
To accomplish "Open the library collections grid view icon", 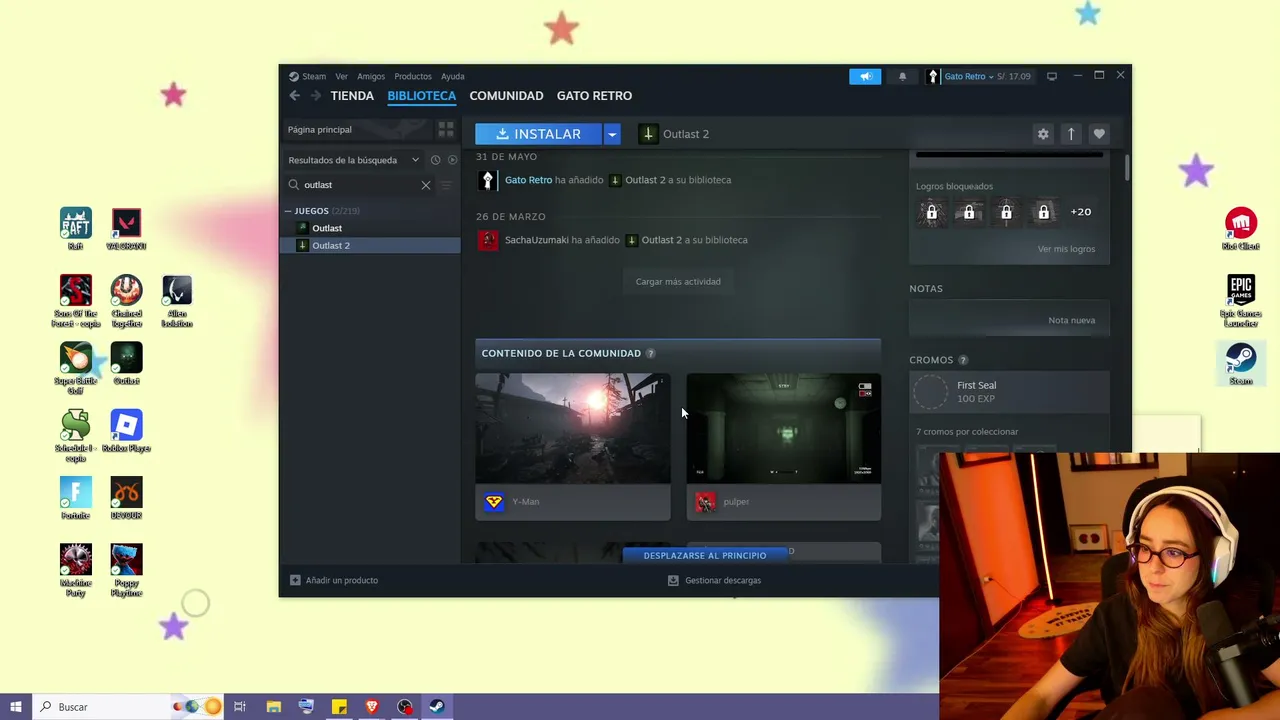I will [446, 130].
